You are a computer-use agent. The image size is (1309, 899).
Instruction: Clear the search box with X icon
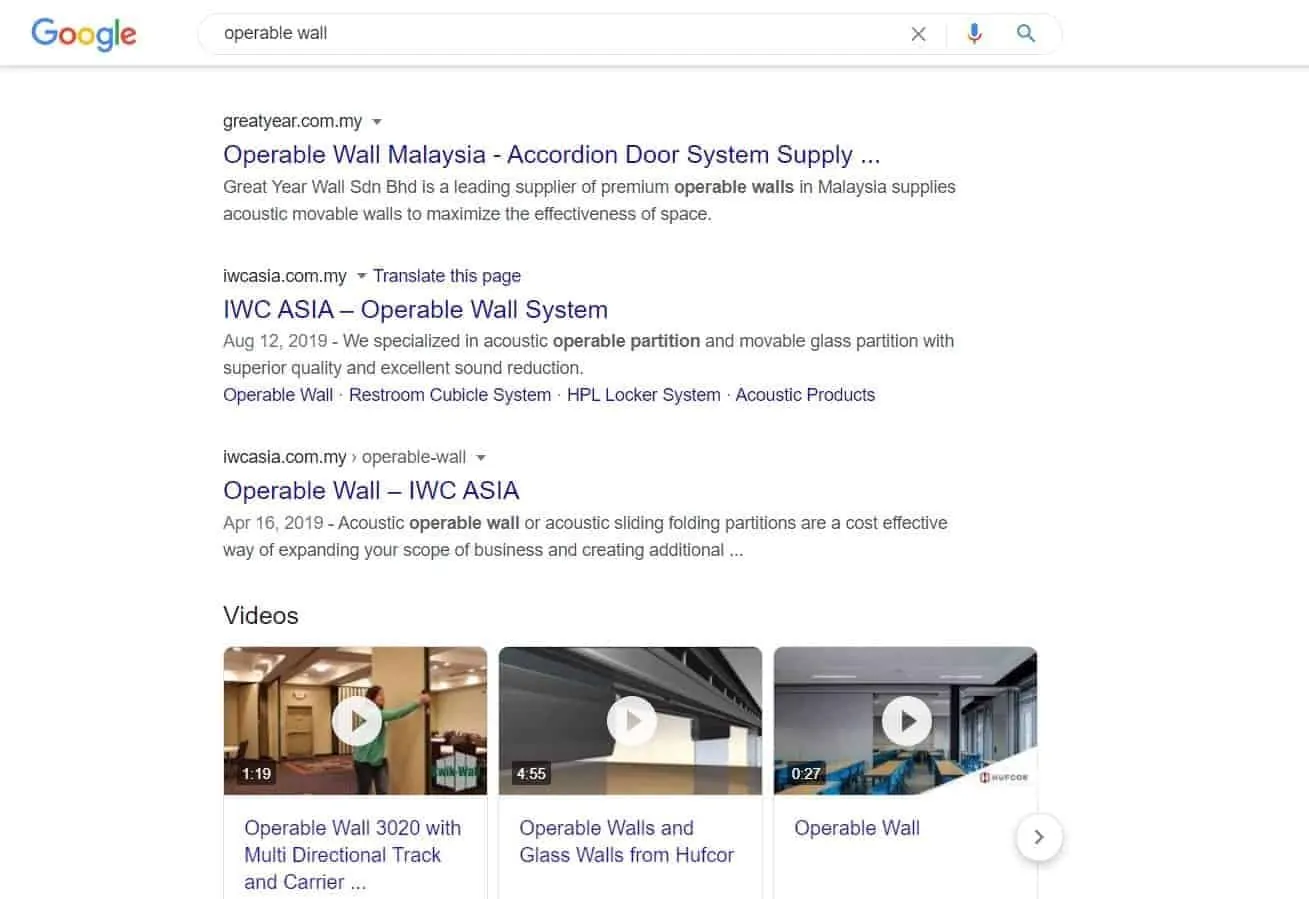(x=918, y=34)
